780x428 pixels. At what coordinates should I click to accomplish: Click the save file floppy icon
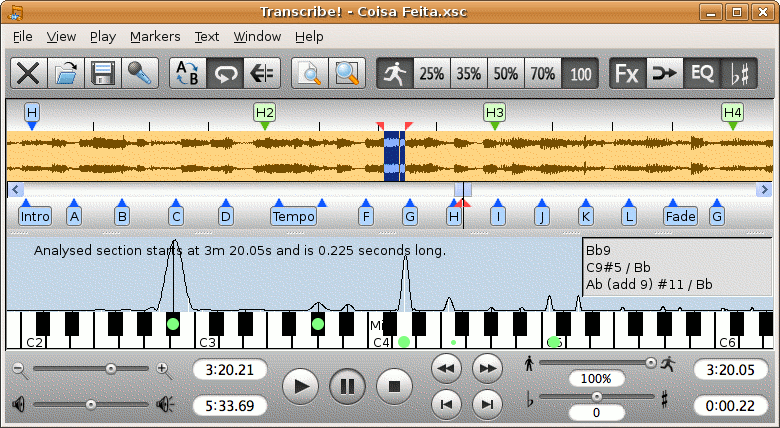(102, 73)
